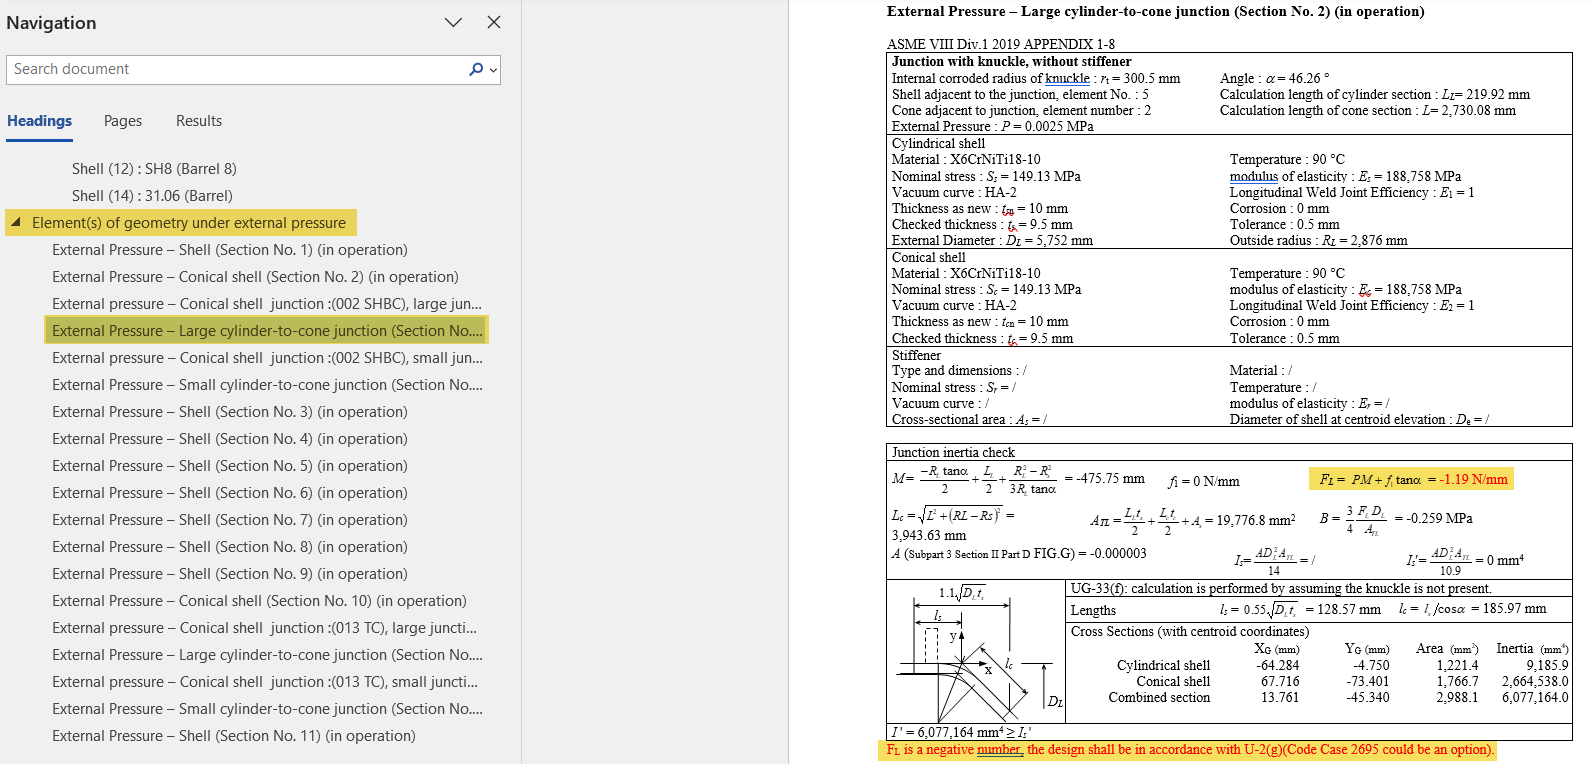Viewport: 1589px width, 764px height.
Task: Click the Stiffener section label
Action: point(916,355)
